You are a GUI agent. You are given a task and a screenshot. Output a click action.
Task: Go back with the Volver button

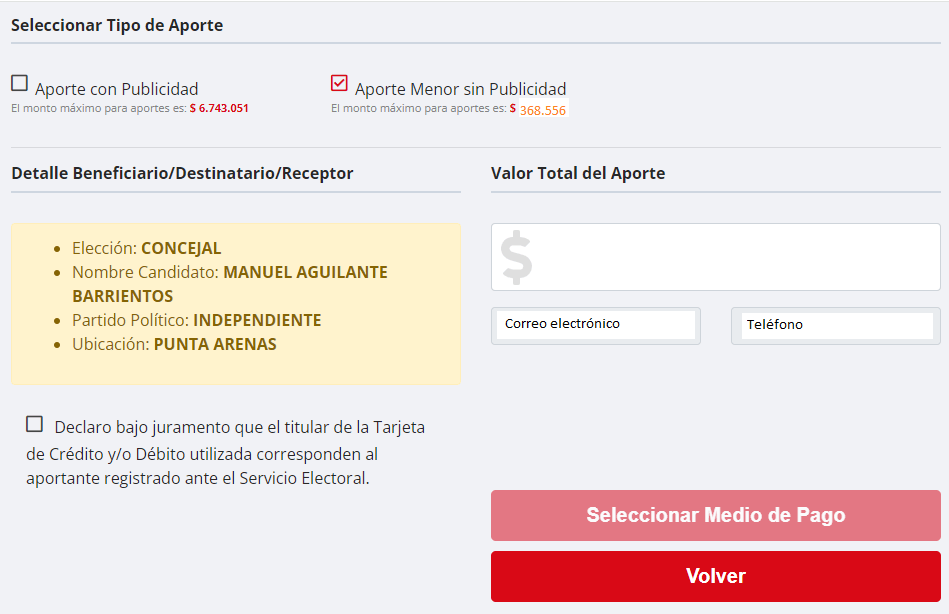pos(715,577)
